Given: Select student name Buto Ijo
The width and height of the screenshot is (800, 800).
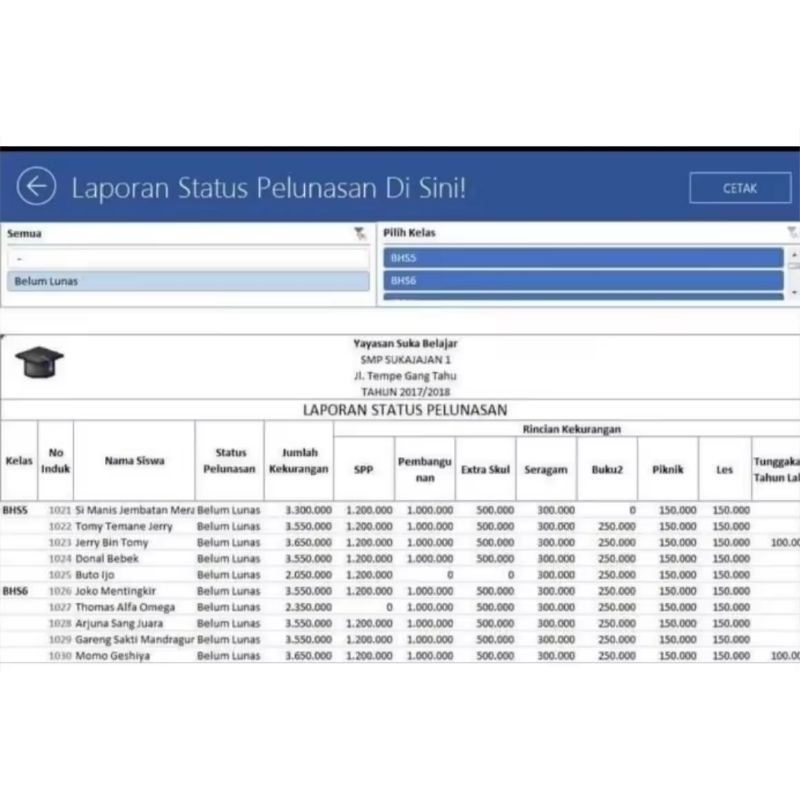Looking at the screenshot, I should click(94, 574).
